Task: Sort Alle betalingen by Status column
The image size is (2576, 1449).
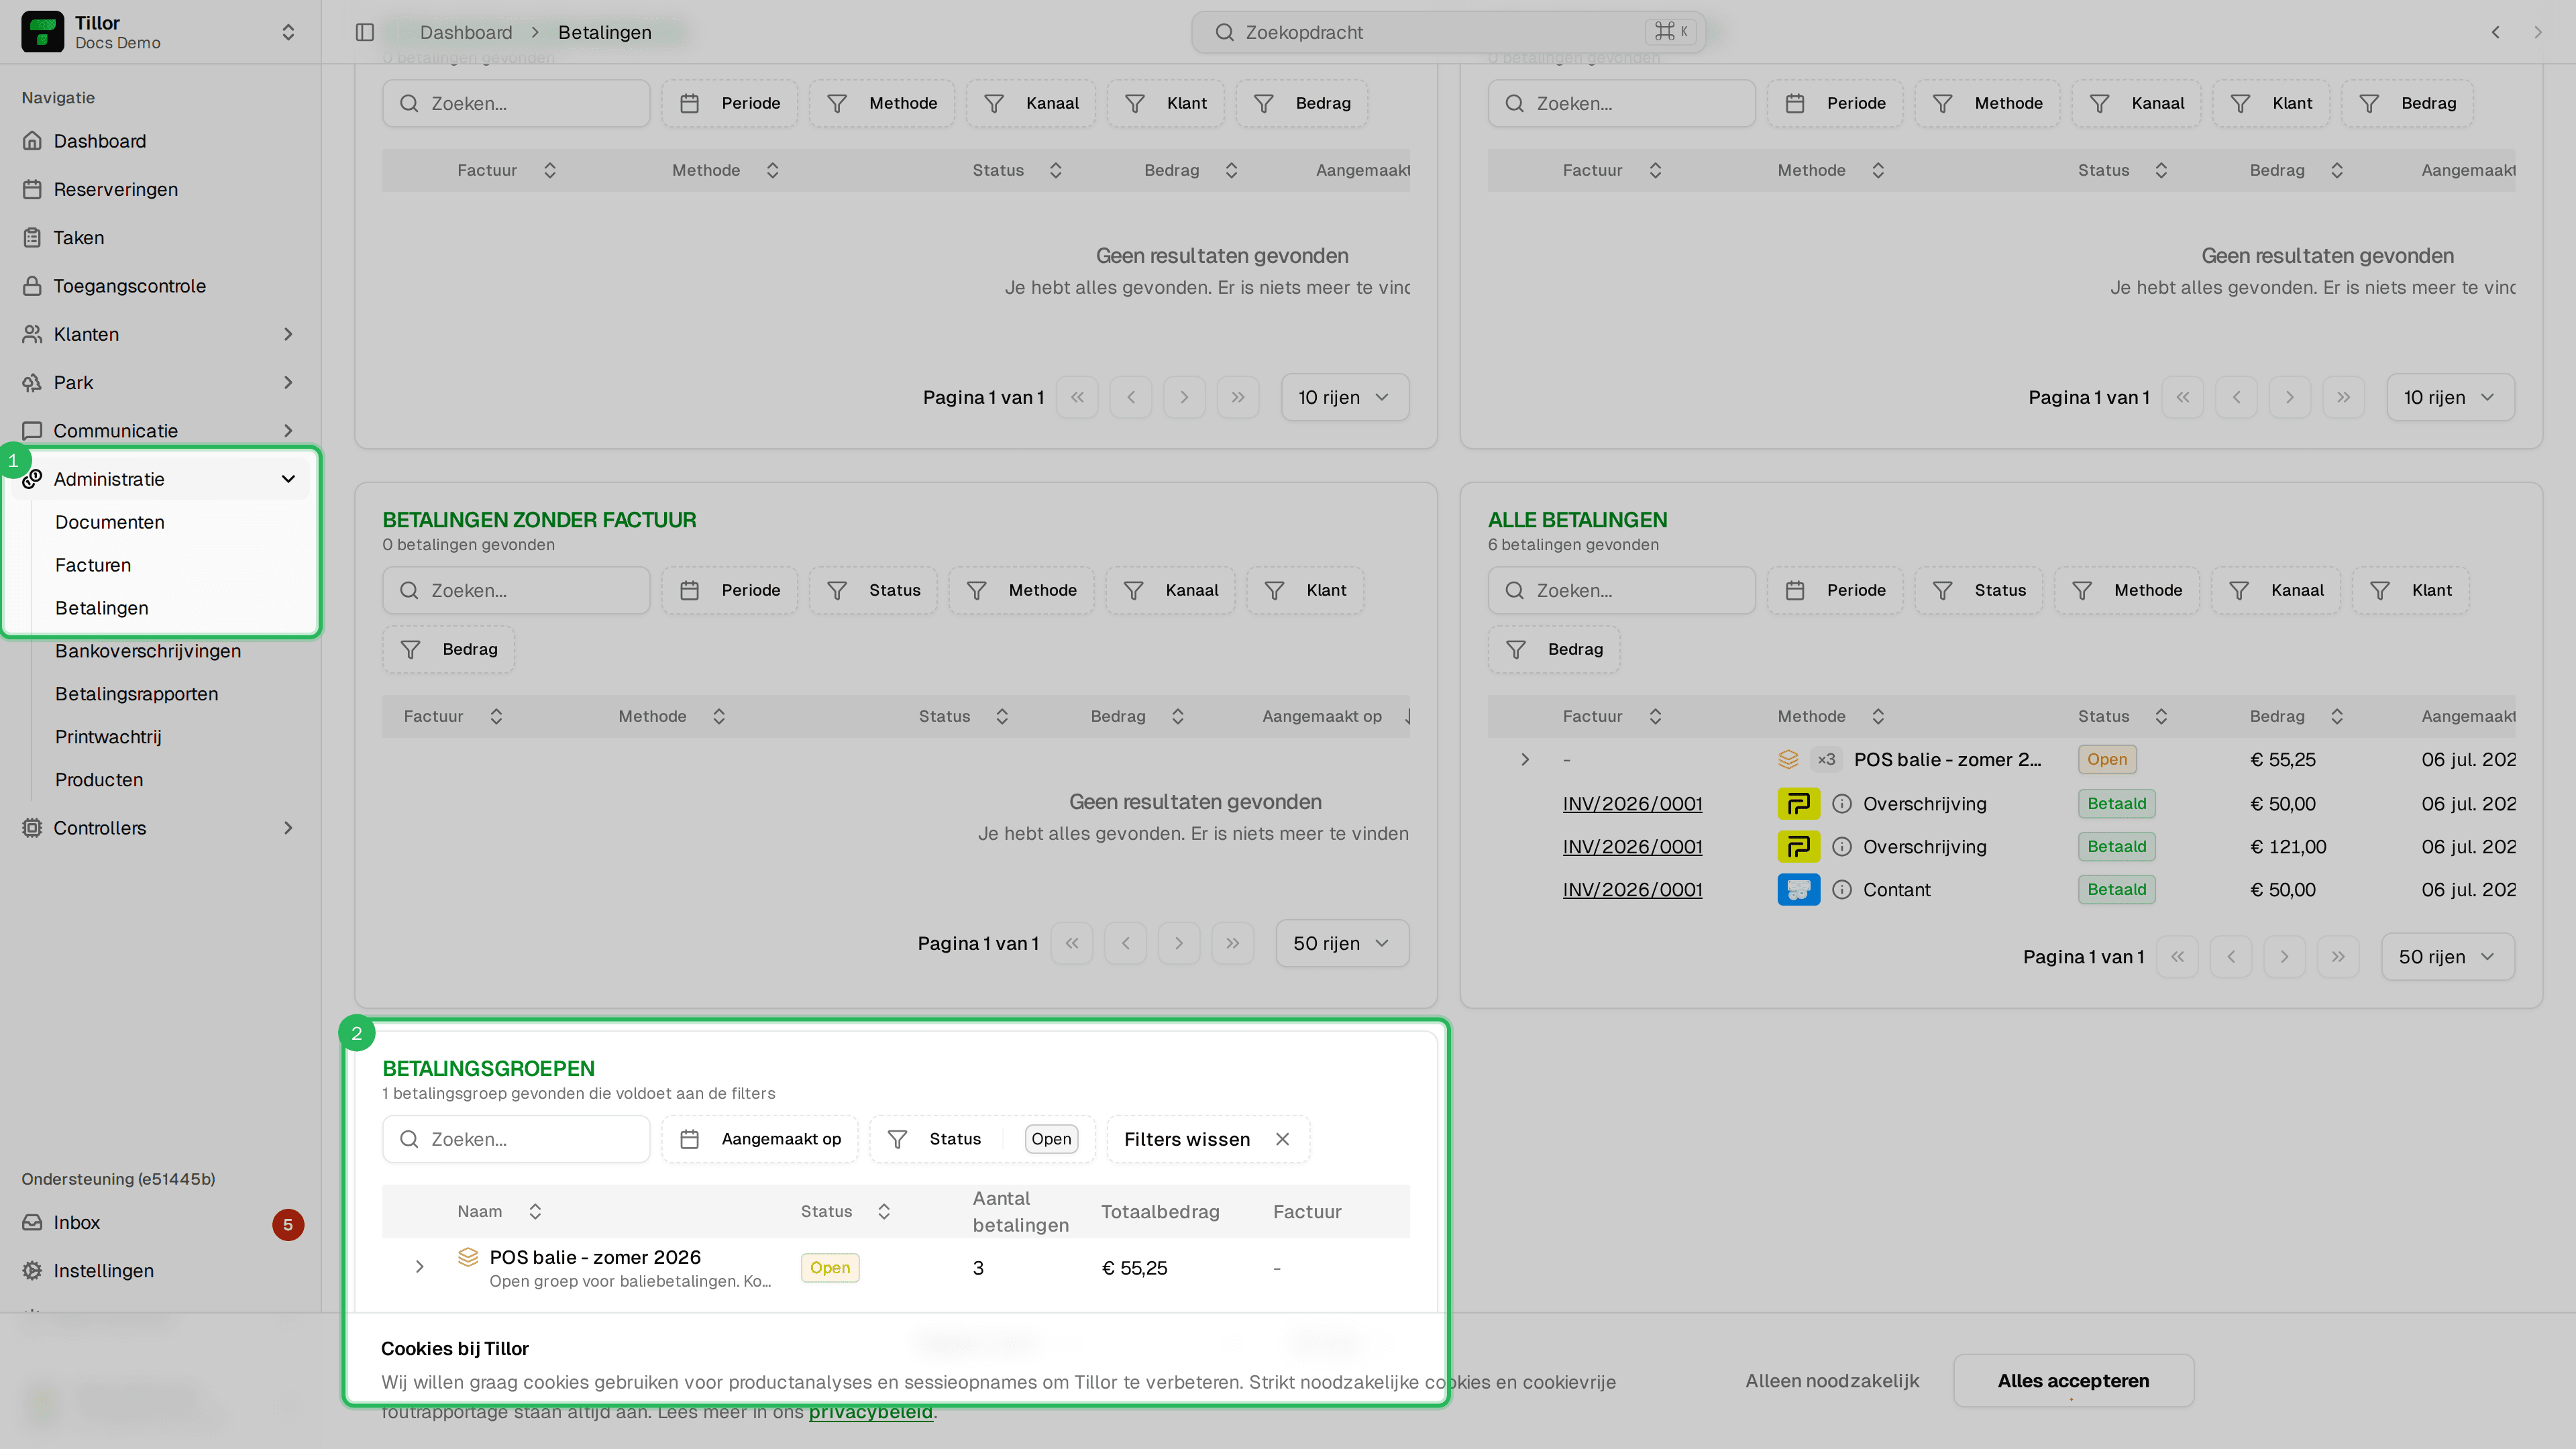Action: click(2122, 716)
